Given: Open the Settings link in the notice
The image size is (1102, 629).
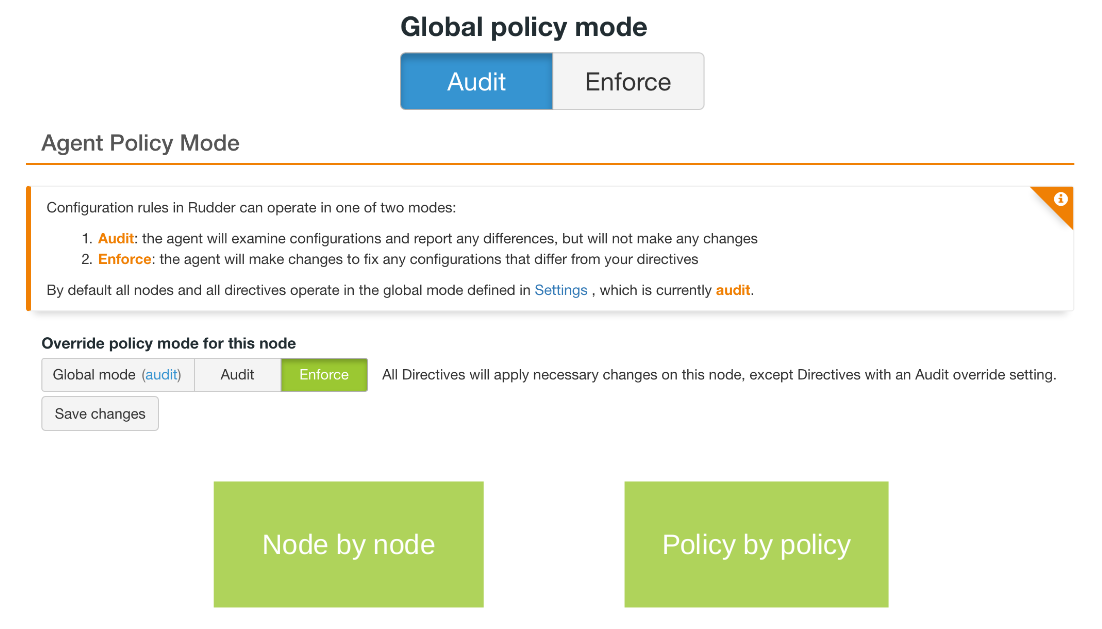Looking at the screenshot, I should (x=561, y=291).
